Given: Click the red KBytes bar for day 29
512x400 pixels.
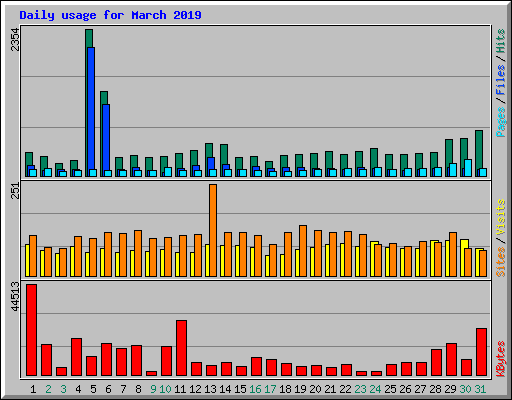Looking at the screenshot, I should 451,360.
